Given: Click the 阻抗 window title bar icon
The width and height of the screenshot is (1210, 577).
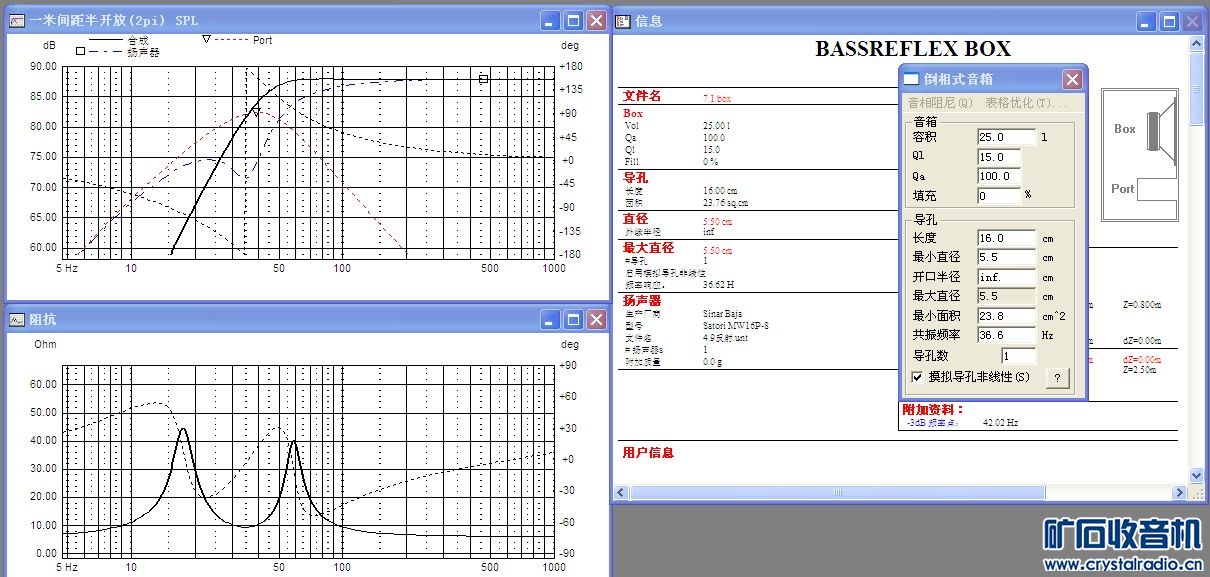Looking at the screenshot, I should point(16,320).
